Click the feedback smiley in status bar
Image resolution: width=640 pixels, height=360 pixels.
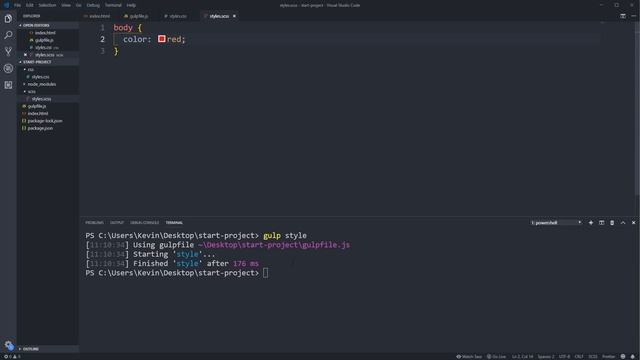pyautogui.click(x=623, y=357)
